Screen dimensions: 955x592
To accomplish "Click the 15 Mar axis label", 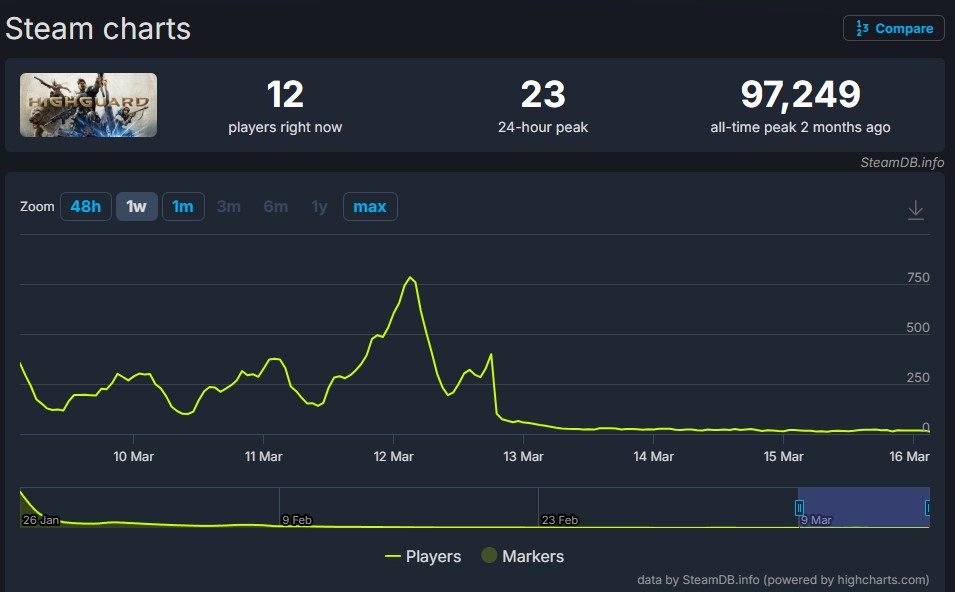I will pyautogui.click(x=783, y=456).
